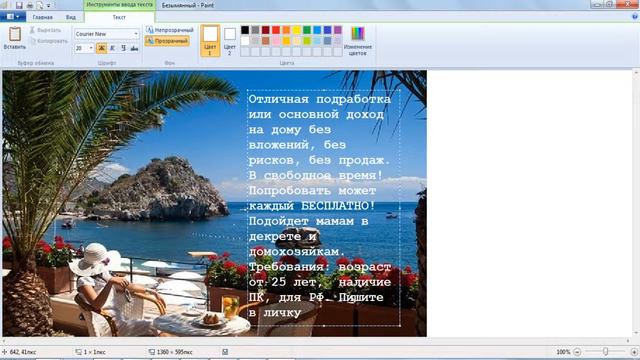Pick the lime green color swatch
Screen dimensions: 640x360
click(x=307, y=41)
